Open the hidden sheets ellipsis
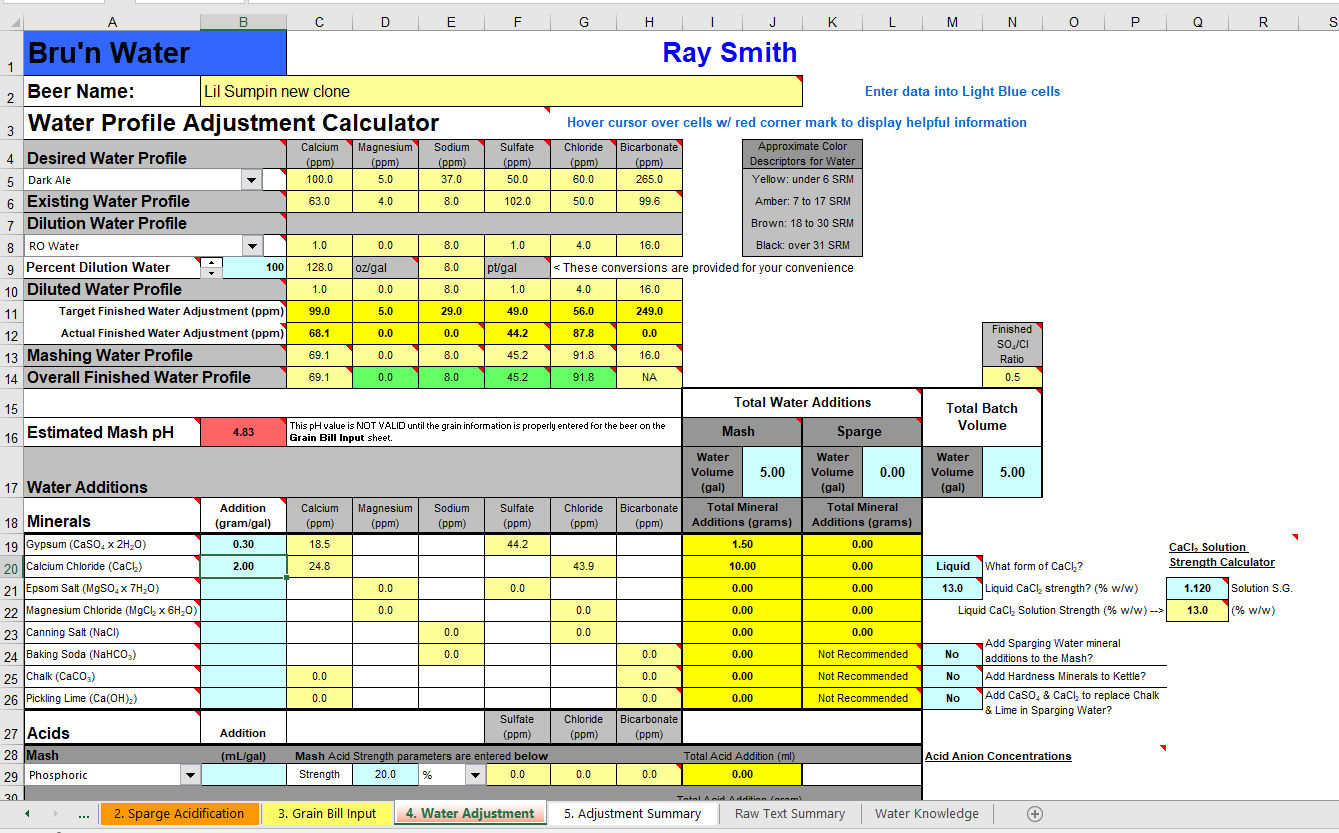The height and width of the screenshot is (833, 1339). pos(83,814)
